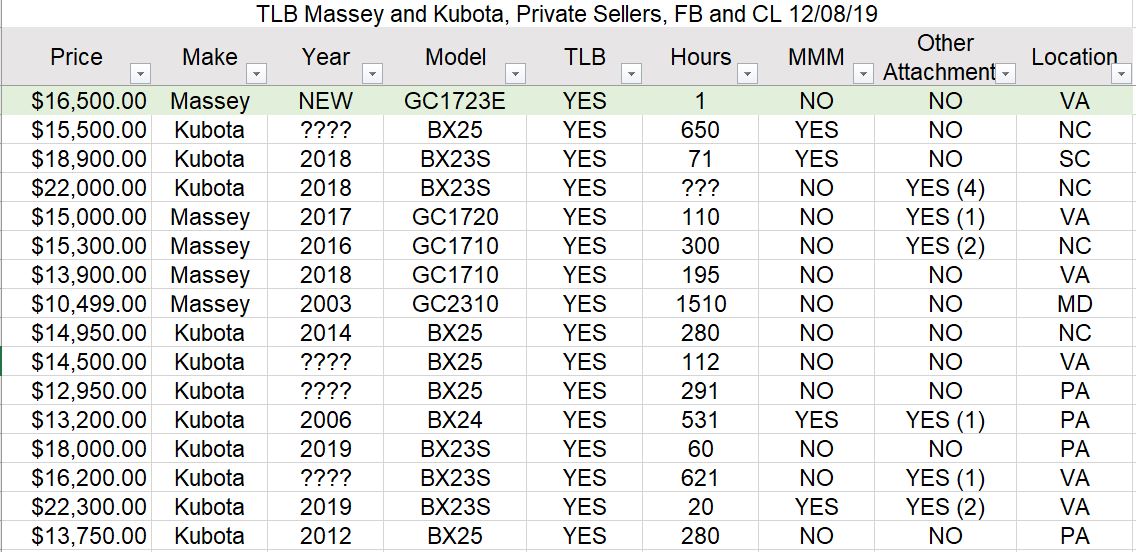The image size is (1136, 552).
Task: Open the Other Attachment filter dropdown
Action: [x=1006, y=74]
